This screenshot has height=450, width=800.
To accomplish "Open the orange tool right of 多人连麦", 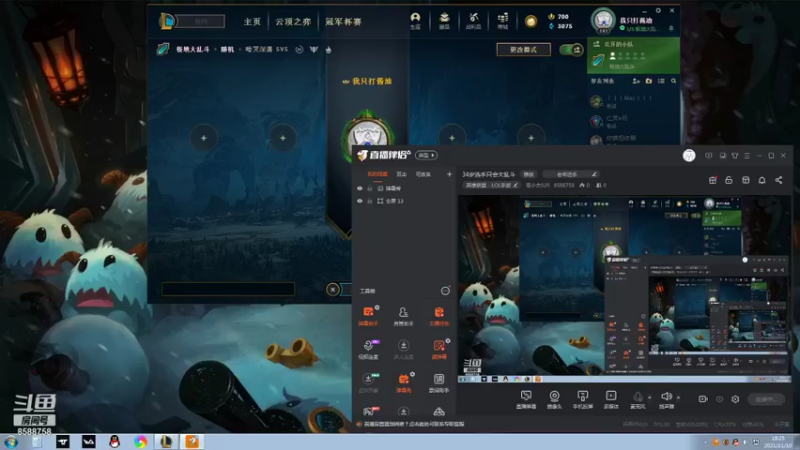I will (439, 349).
